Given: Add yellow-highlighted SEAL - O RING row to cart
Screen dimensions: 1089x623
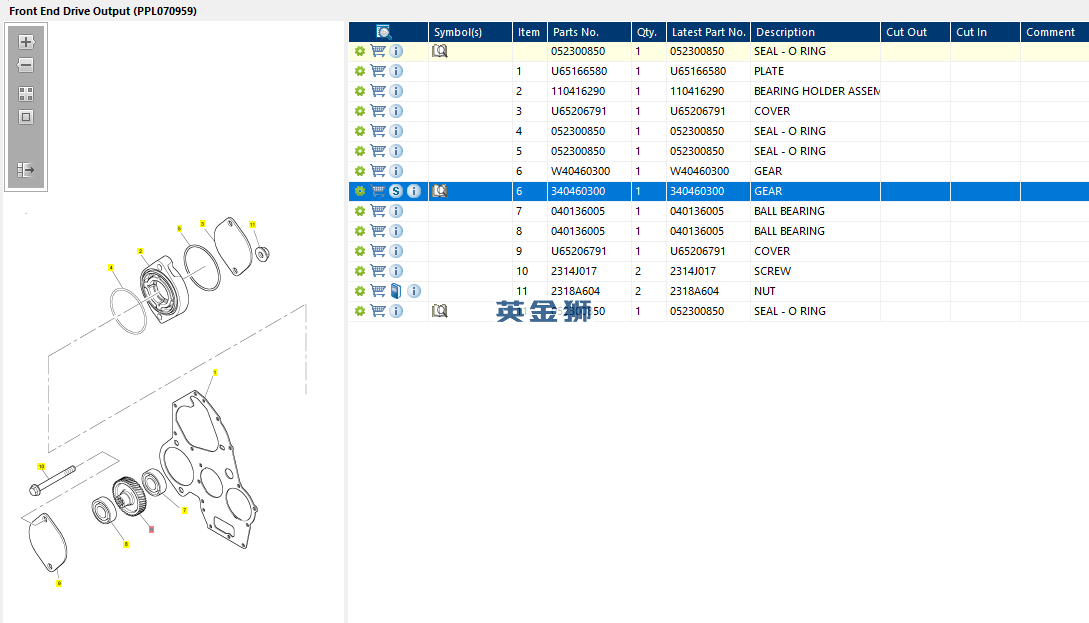Looking at the screenshot, I should coord(378,51).
